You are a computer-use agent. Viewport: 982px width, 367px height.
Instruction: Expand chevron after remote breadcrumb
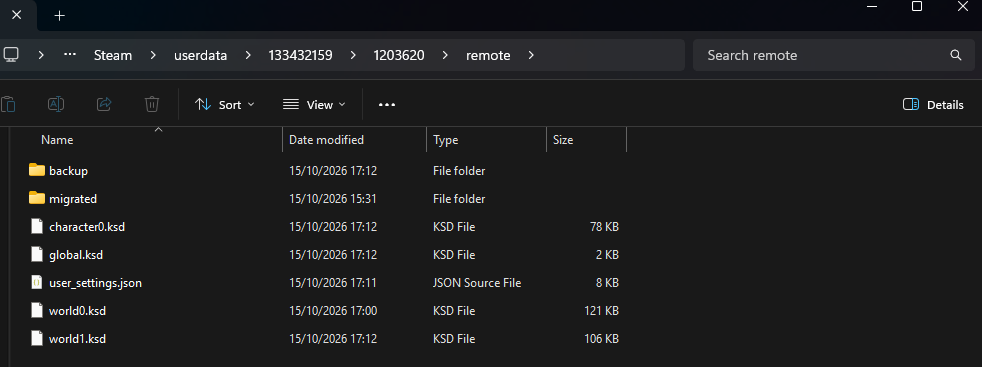(531, 55)
